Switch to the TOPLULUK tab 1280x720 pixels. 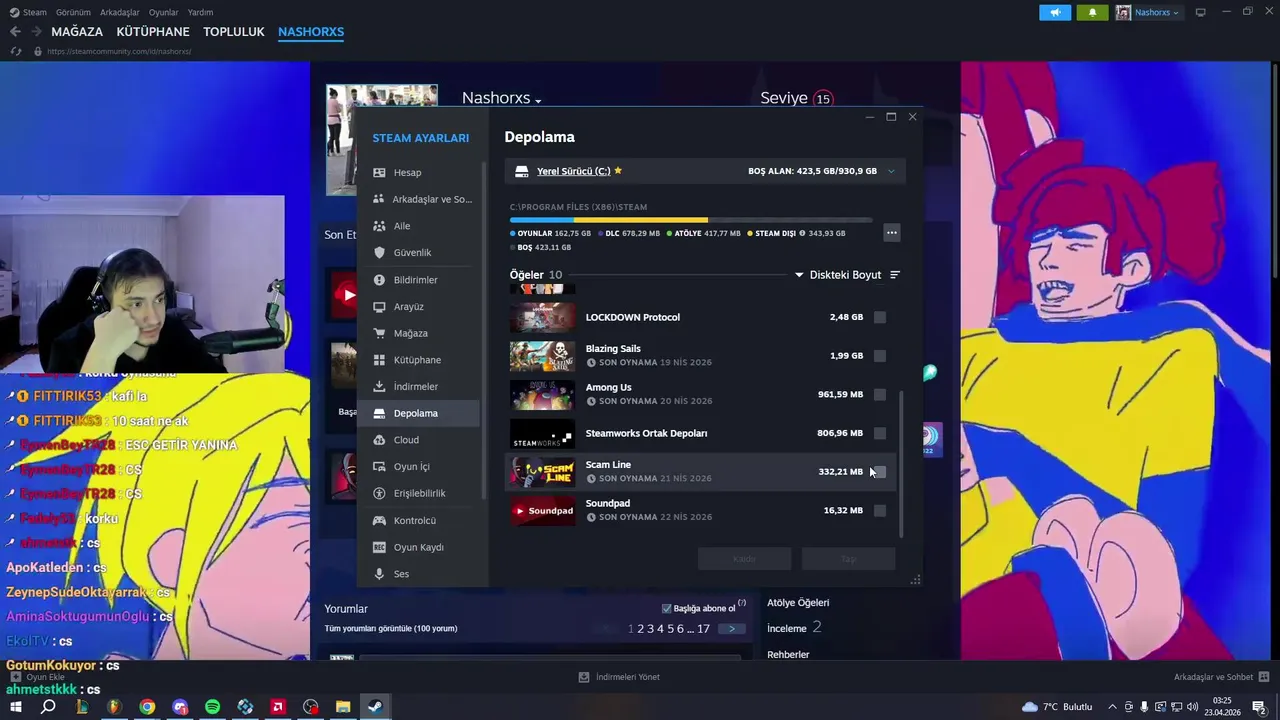pyautogui.click(x=234, y=32)
